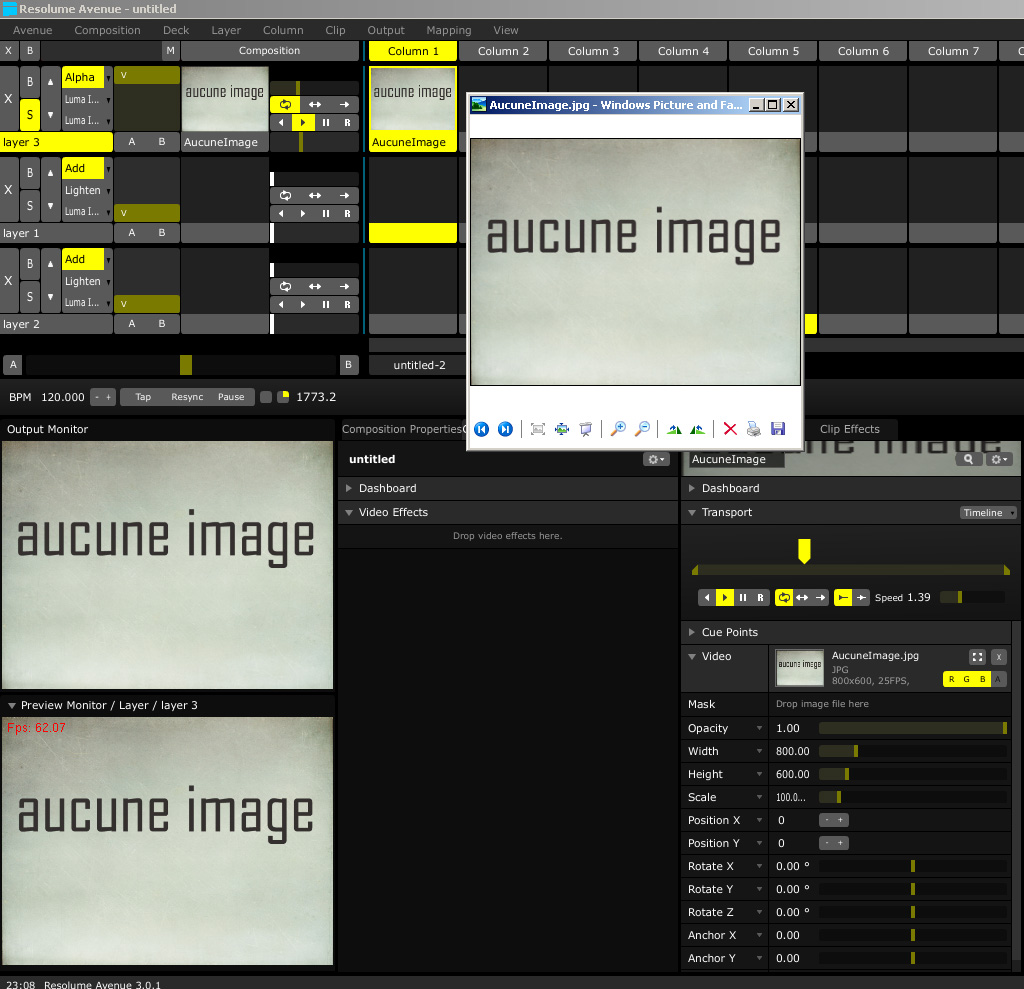
Task: Expand Cue Points section
Action: pos(692,632)
